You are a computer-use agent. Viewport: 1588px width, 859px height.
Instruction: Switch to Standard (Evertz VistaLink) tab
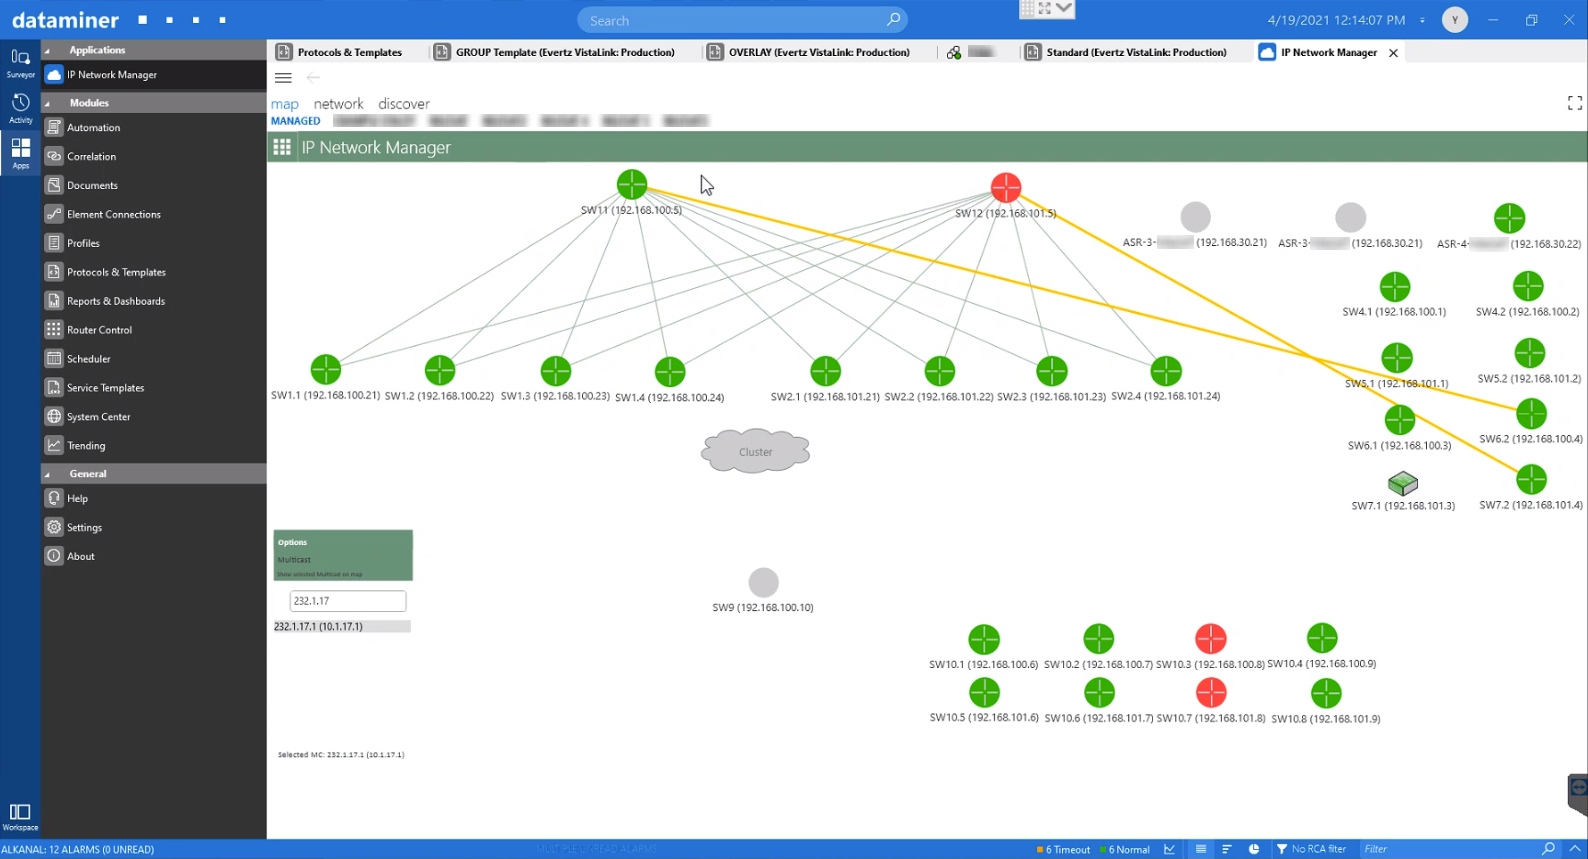(1126, 52)
